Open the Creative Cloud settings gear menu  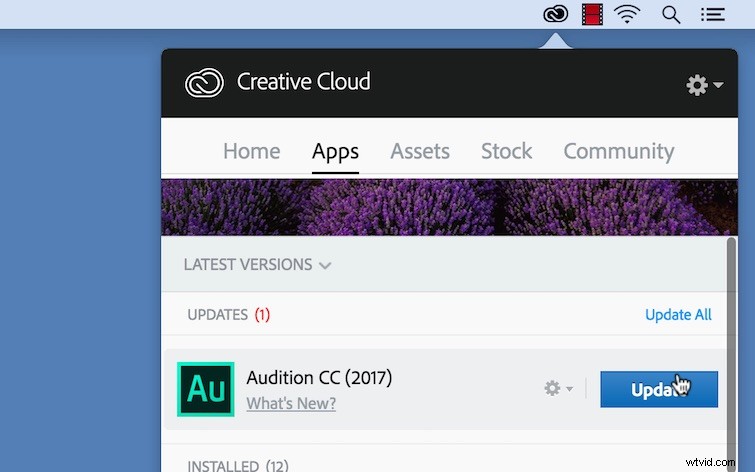click(x=704, y=85)
